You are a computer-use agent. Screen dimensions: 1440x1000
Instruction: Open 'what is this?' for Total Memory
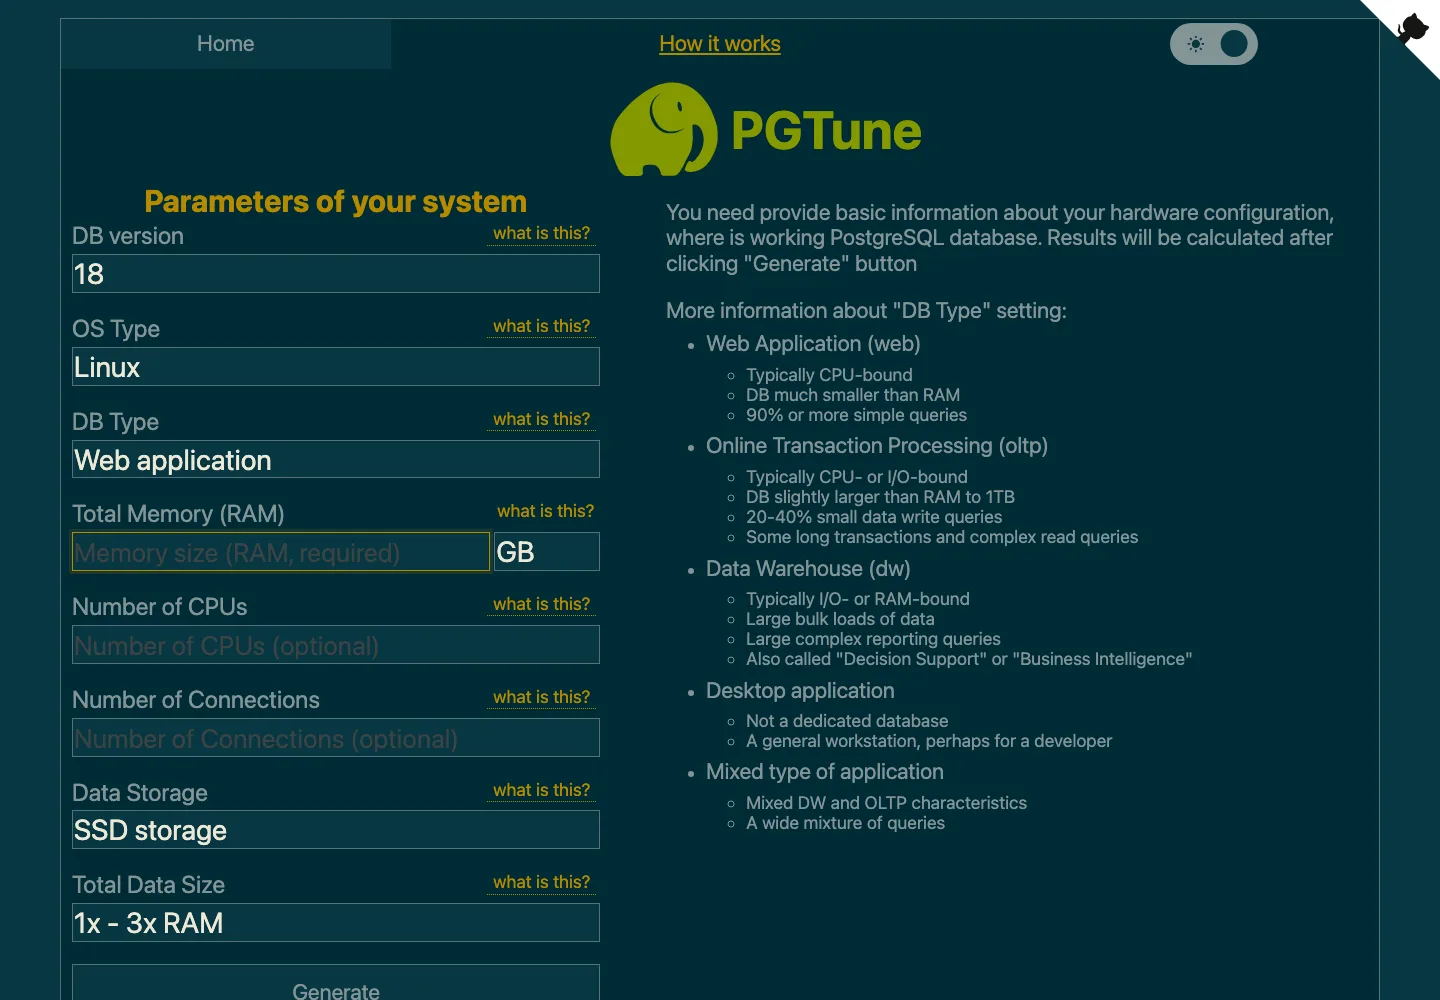545,511
